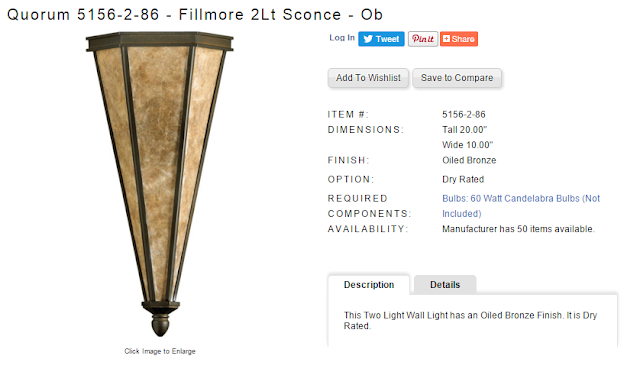
Task: Click the Pinterest Pin it button
Action: point(423,39)
